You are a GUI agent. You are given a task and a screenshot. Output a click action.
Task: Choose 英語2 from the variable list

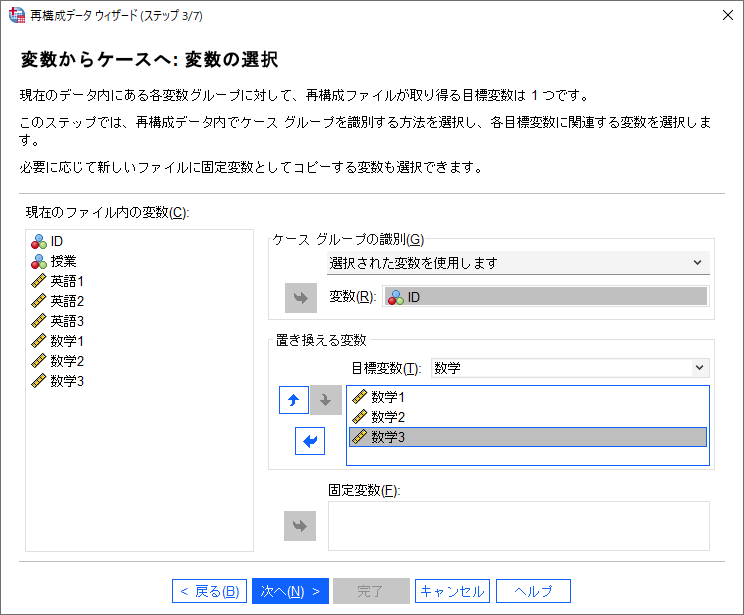pos(67,301)
